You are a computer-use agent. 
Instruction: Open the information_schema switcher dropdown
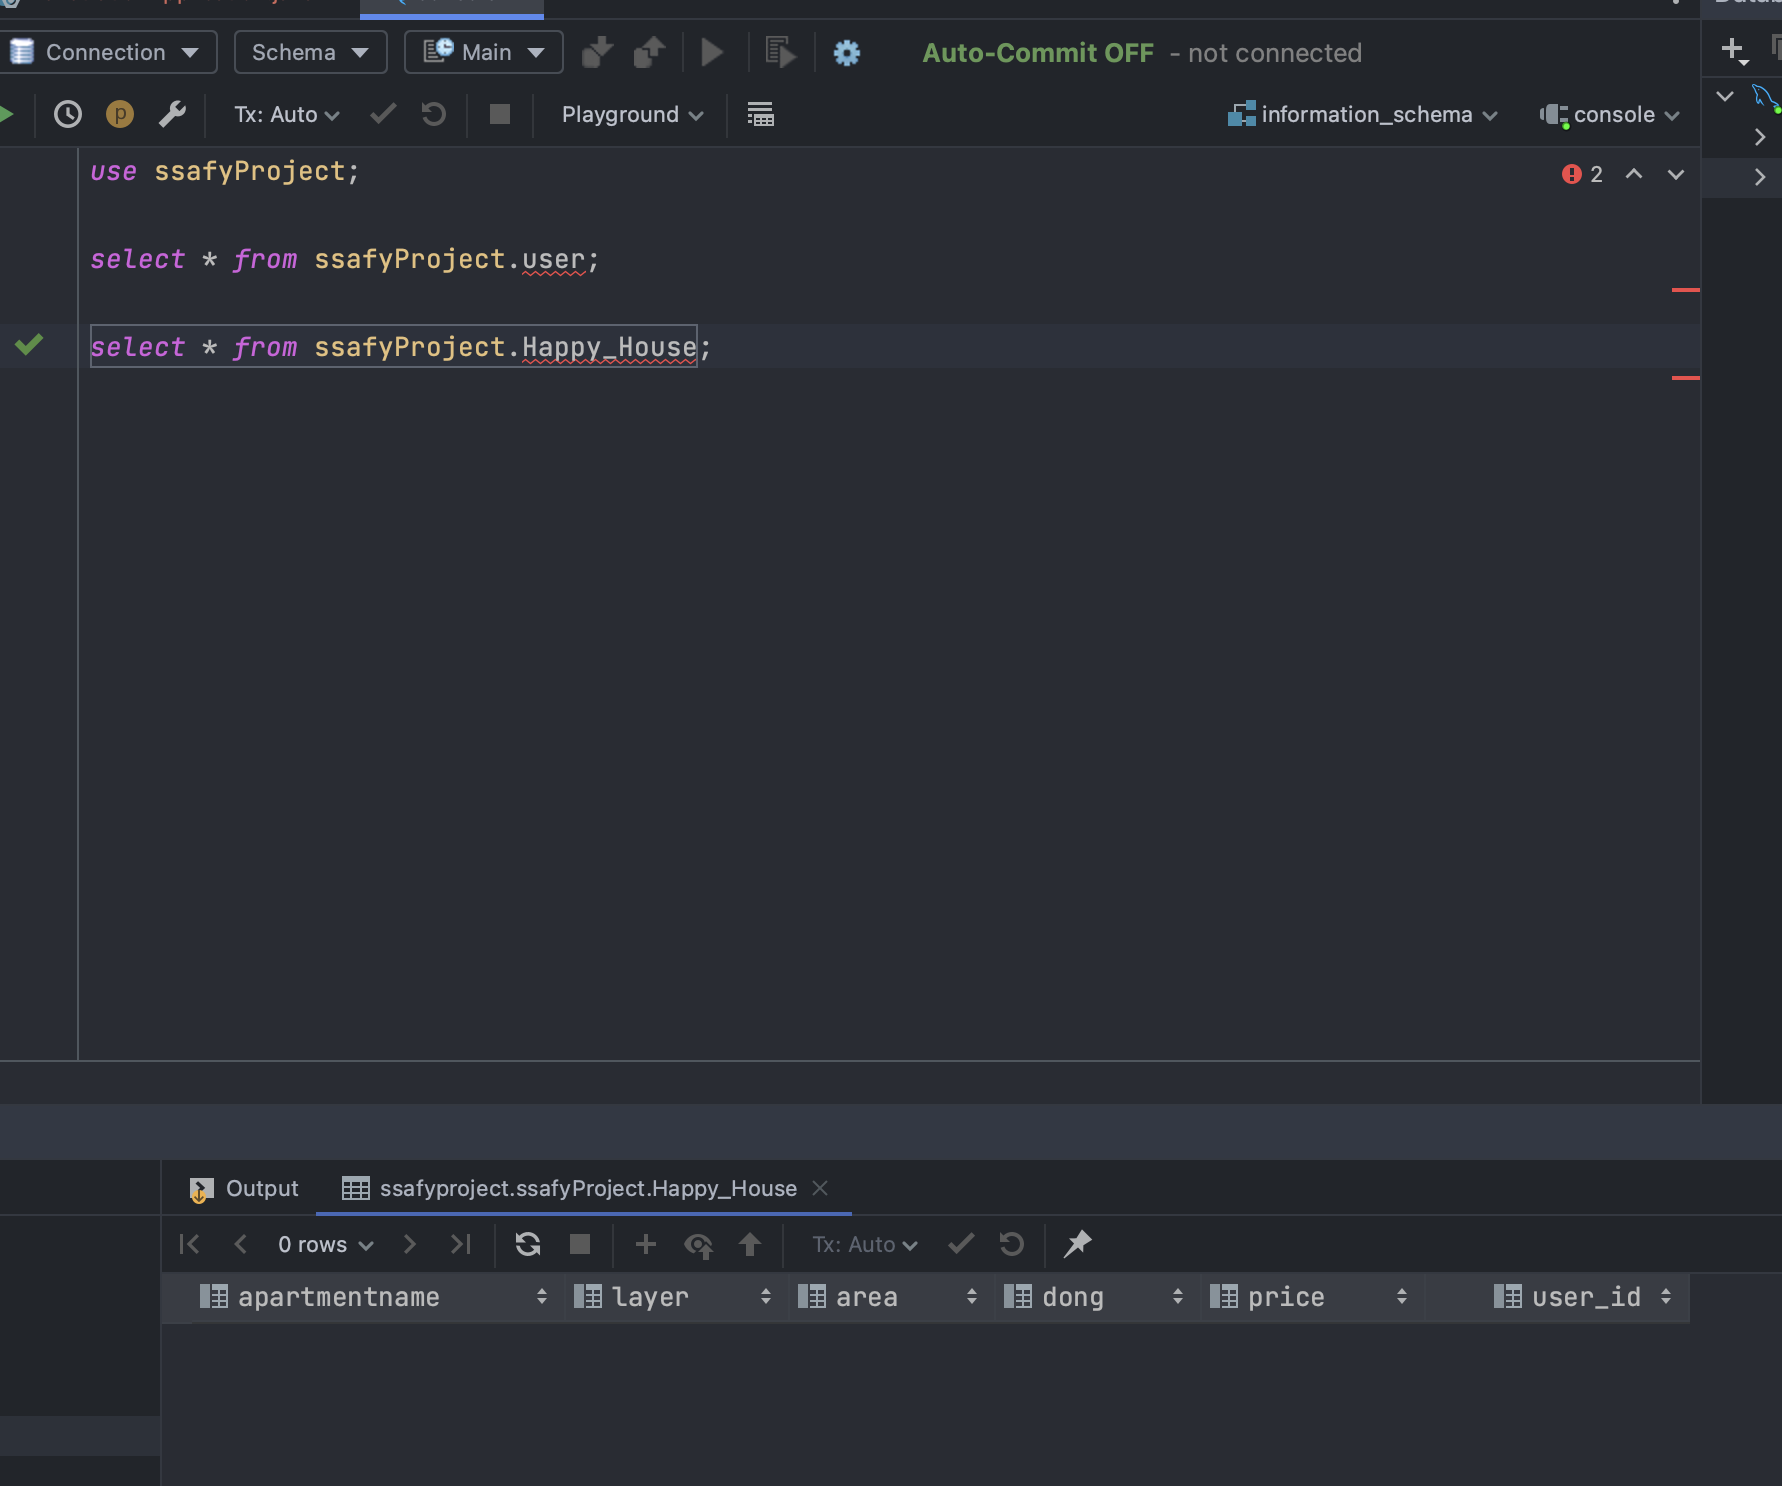(x=1363, y=114)
